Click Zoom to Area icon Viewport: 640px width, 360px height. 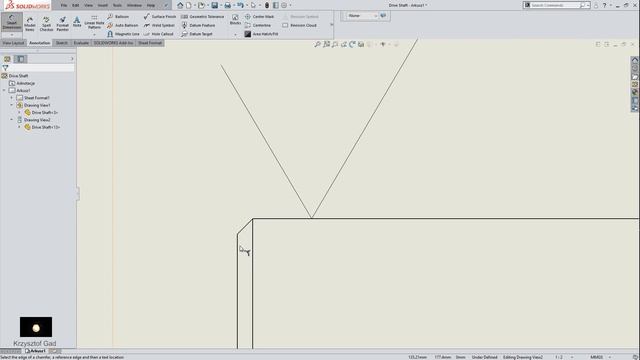(326, 44)
